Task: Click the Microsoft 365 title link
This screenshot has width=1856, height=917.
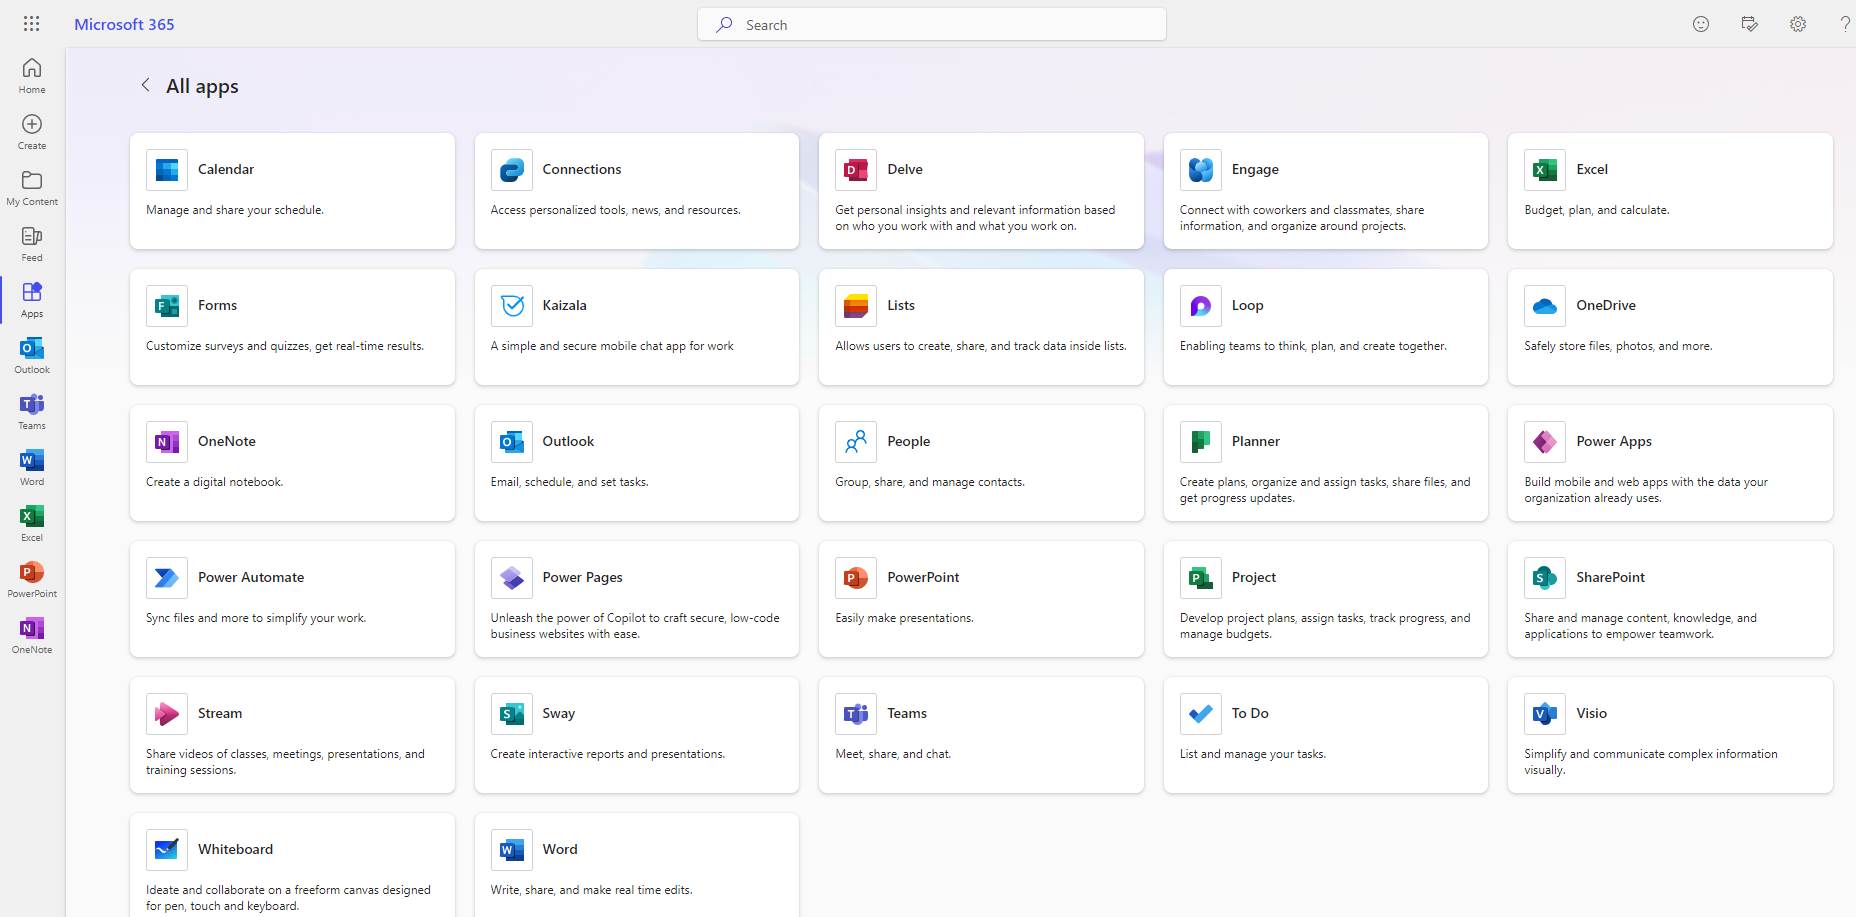Action: point(124,24)
